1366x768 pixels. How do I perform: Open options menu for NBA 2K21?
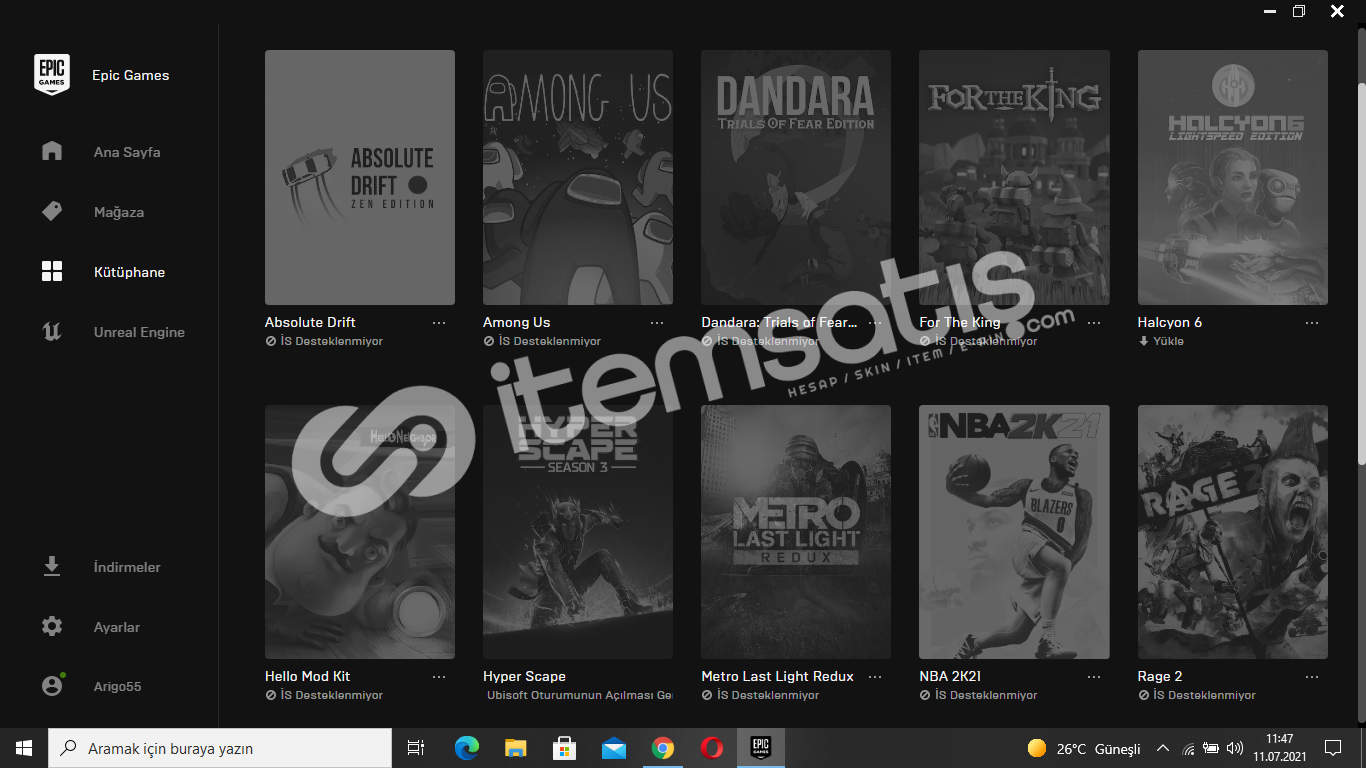pyautogui.click(x=1094, y=676)
